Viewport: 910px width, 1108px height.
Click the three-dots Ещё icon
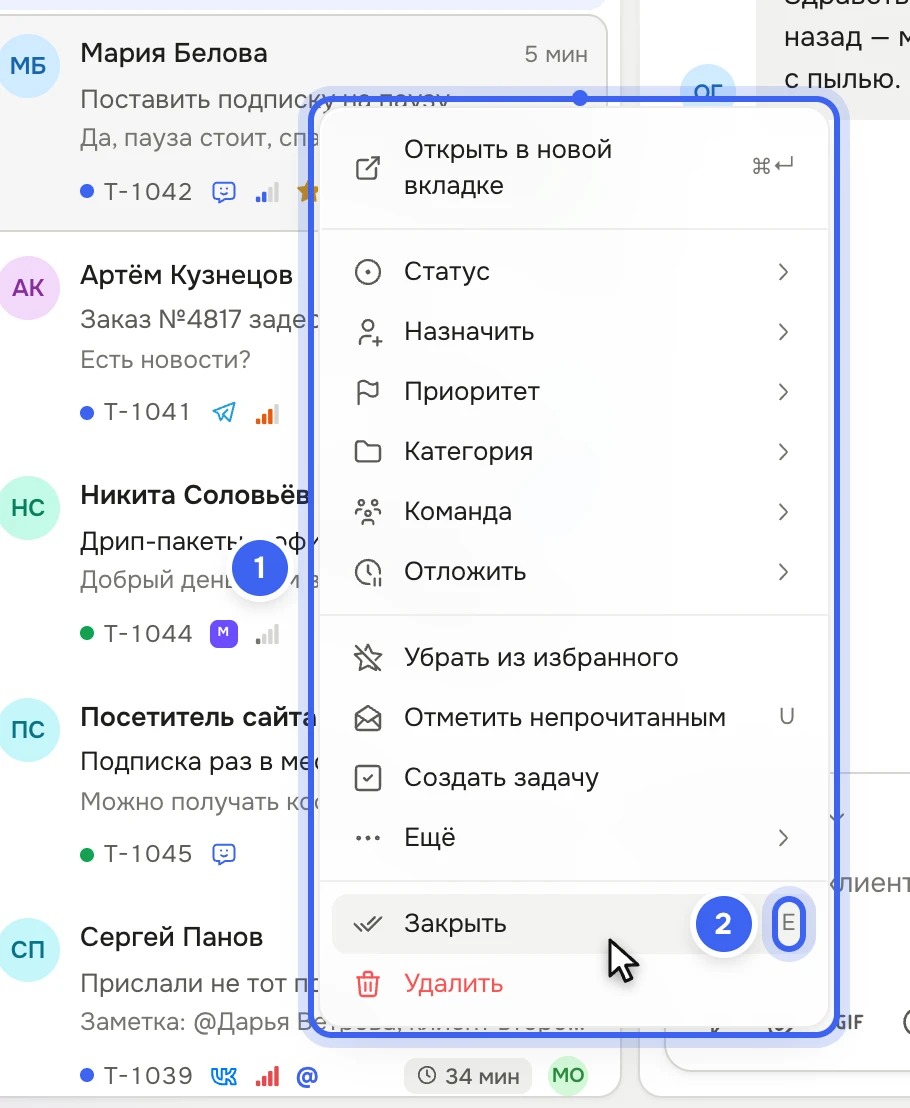(367, 838)
